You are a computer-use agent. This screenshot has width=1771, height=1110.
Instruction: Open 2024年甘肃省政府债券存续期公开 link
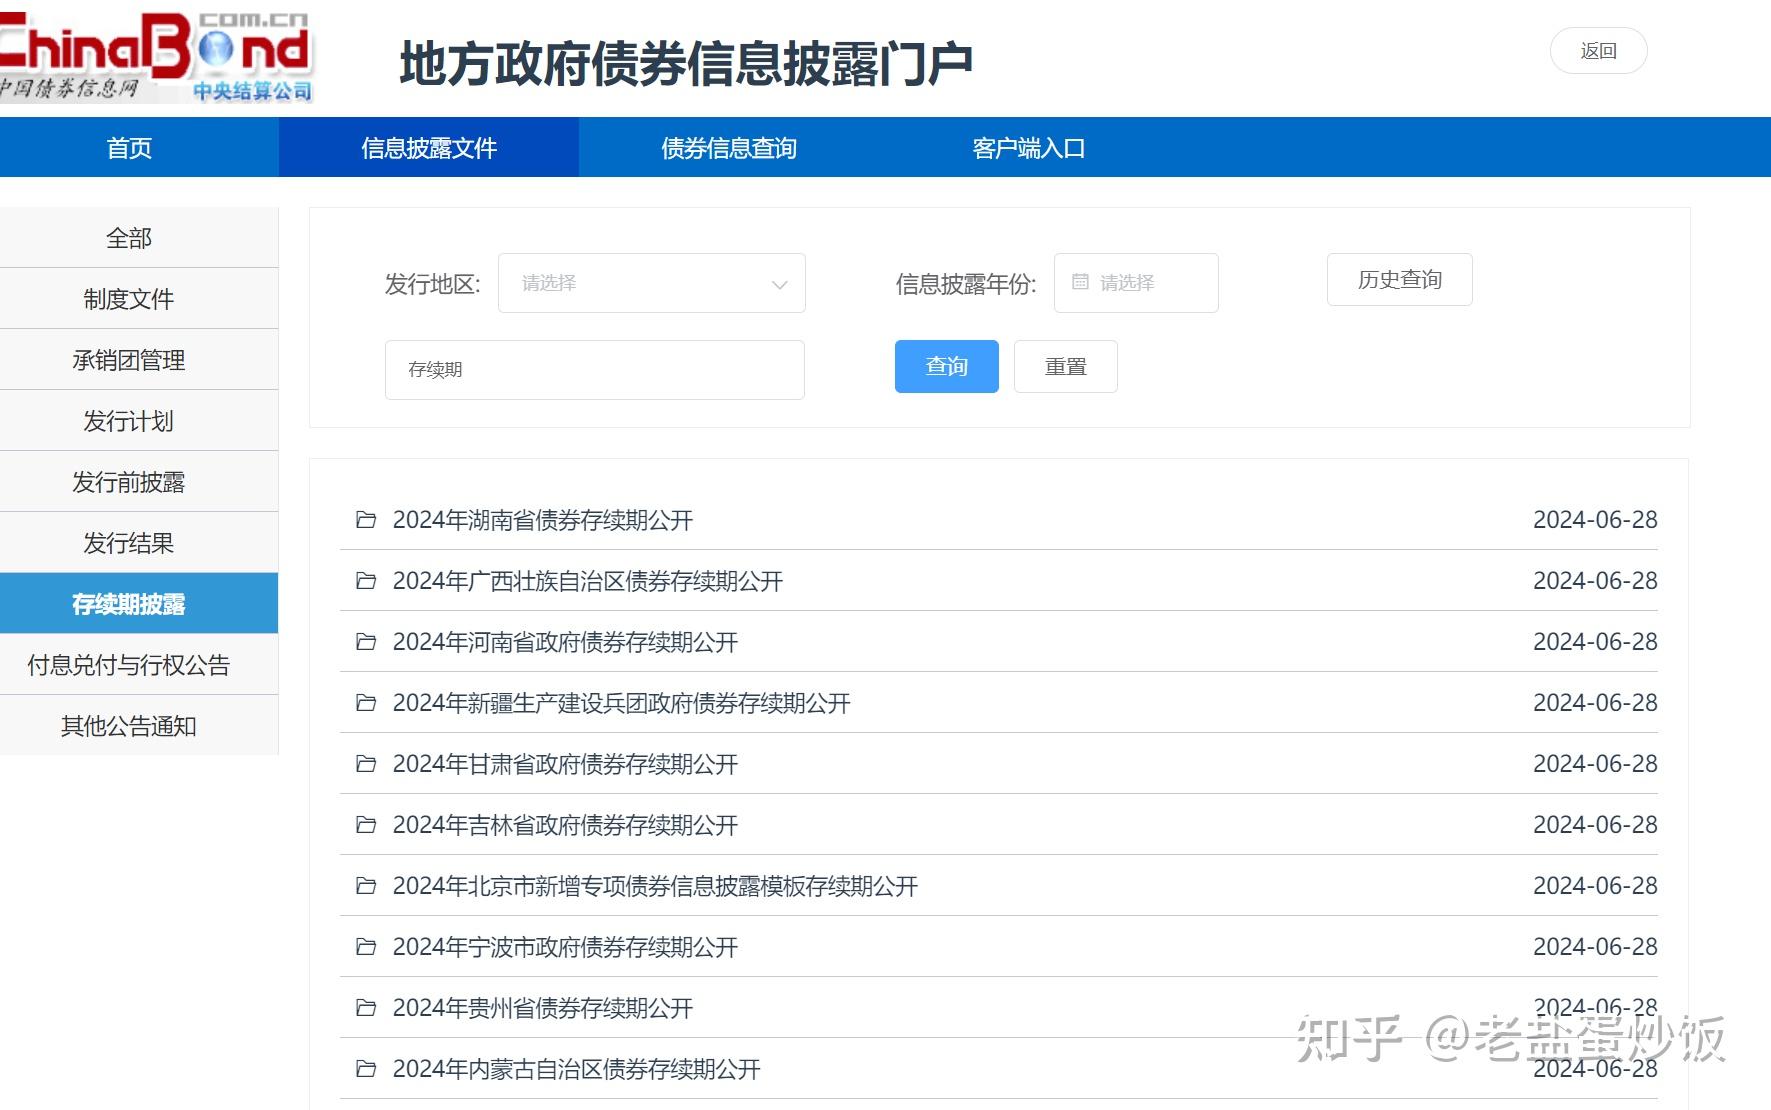(x=565, y=764)
